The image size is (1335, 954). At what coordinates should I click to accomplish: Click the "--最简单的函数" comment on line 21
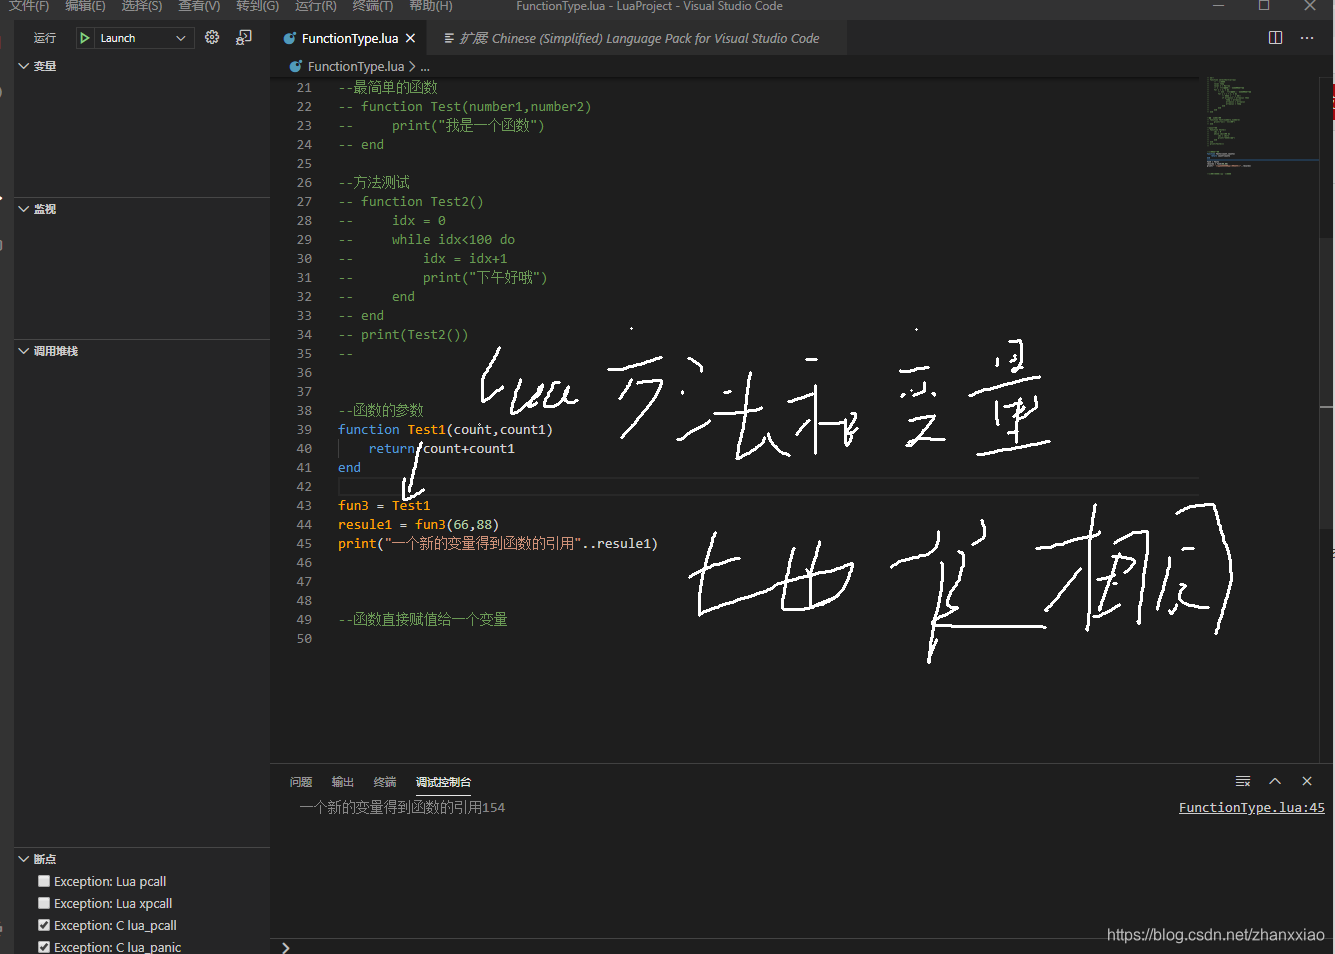[388, 87]
